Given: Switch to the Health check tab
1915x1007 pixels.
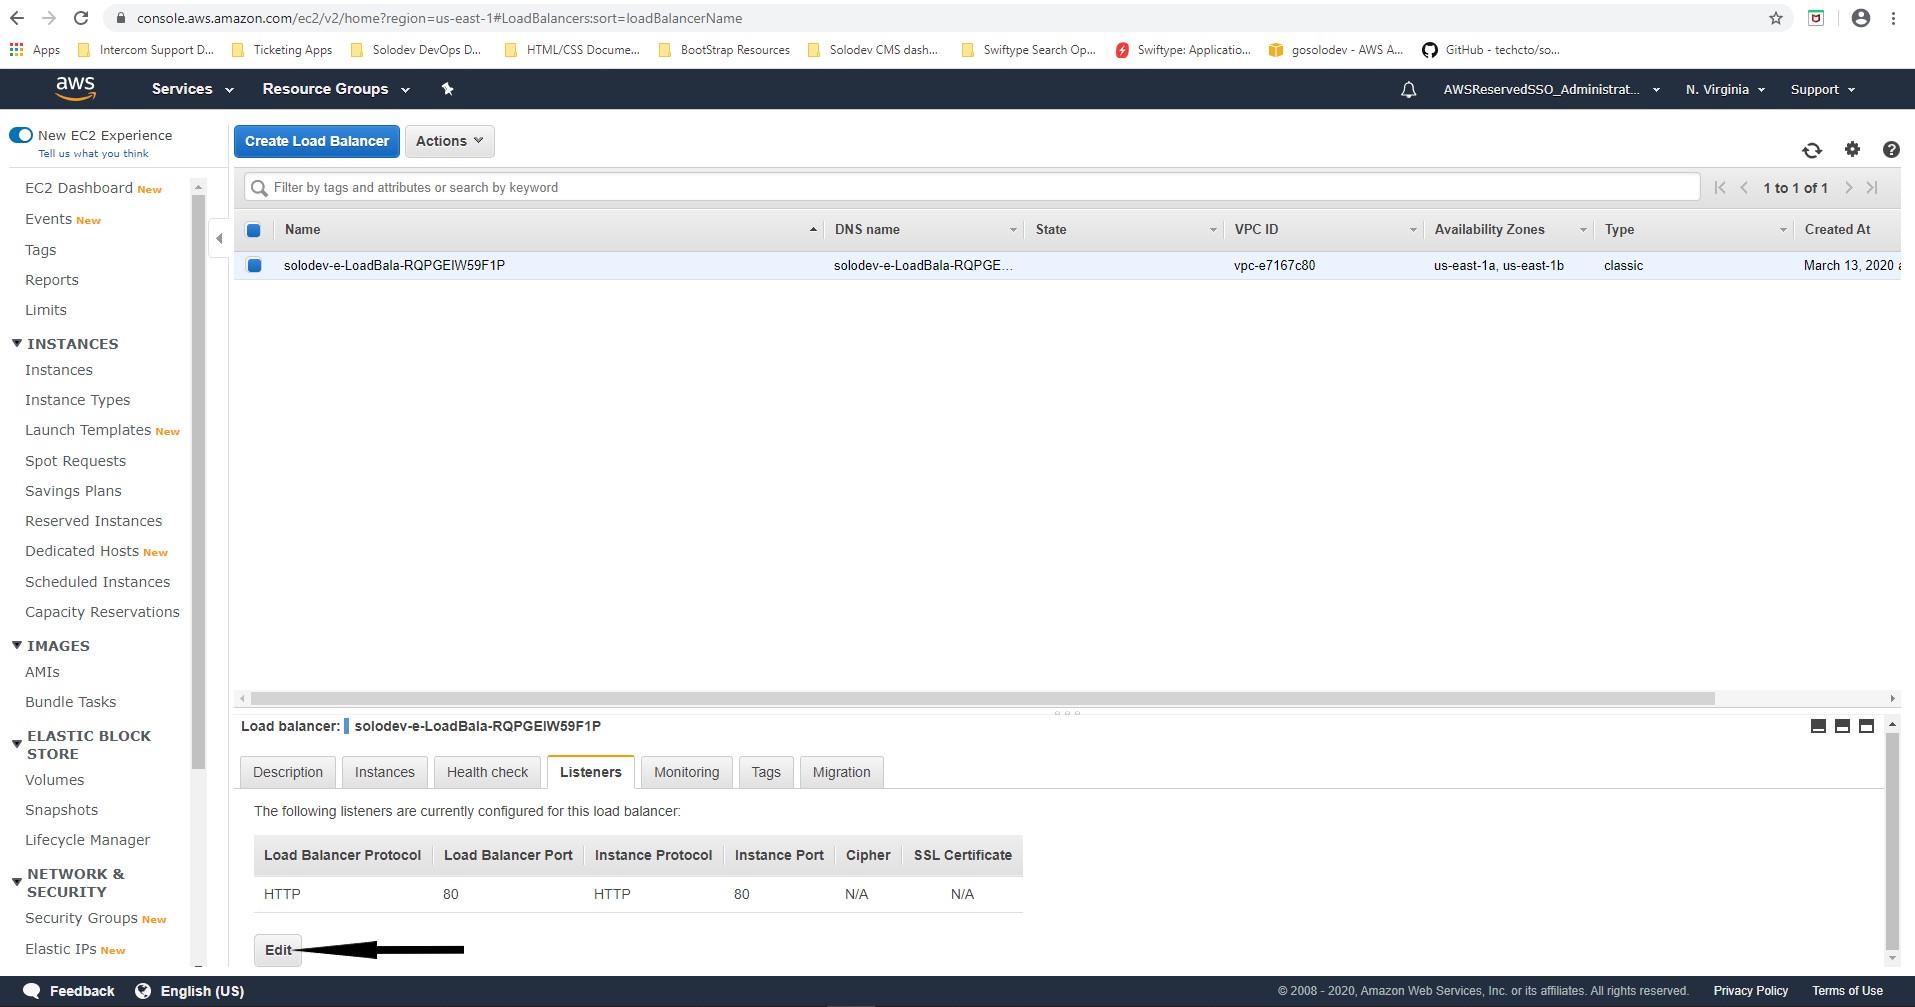Looking at the screenshot, I should tap(488, 772).
